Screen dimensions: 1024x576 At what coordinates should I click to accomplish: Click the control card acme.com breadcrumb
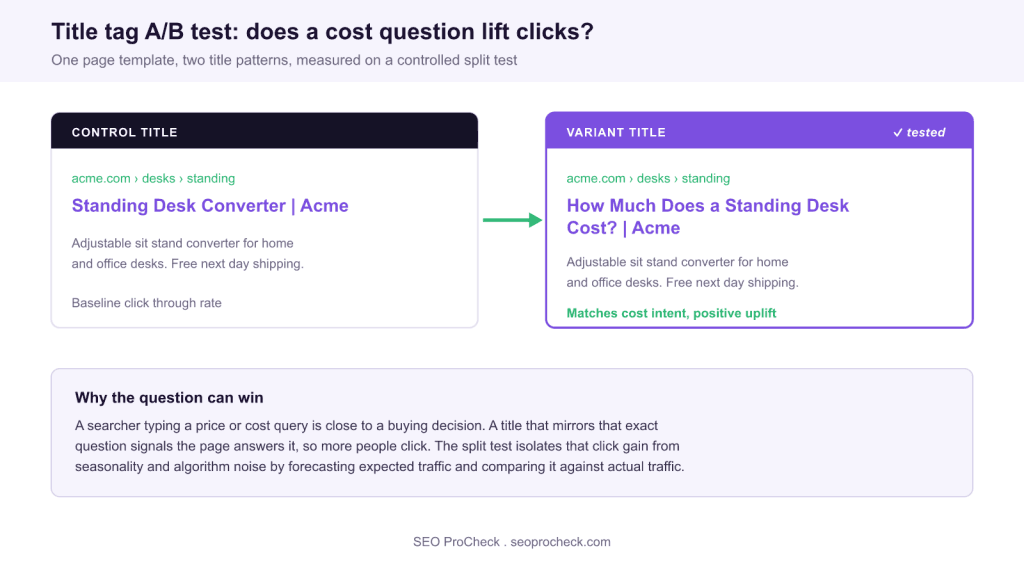[x=101, y=178]
